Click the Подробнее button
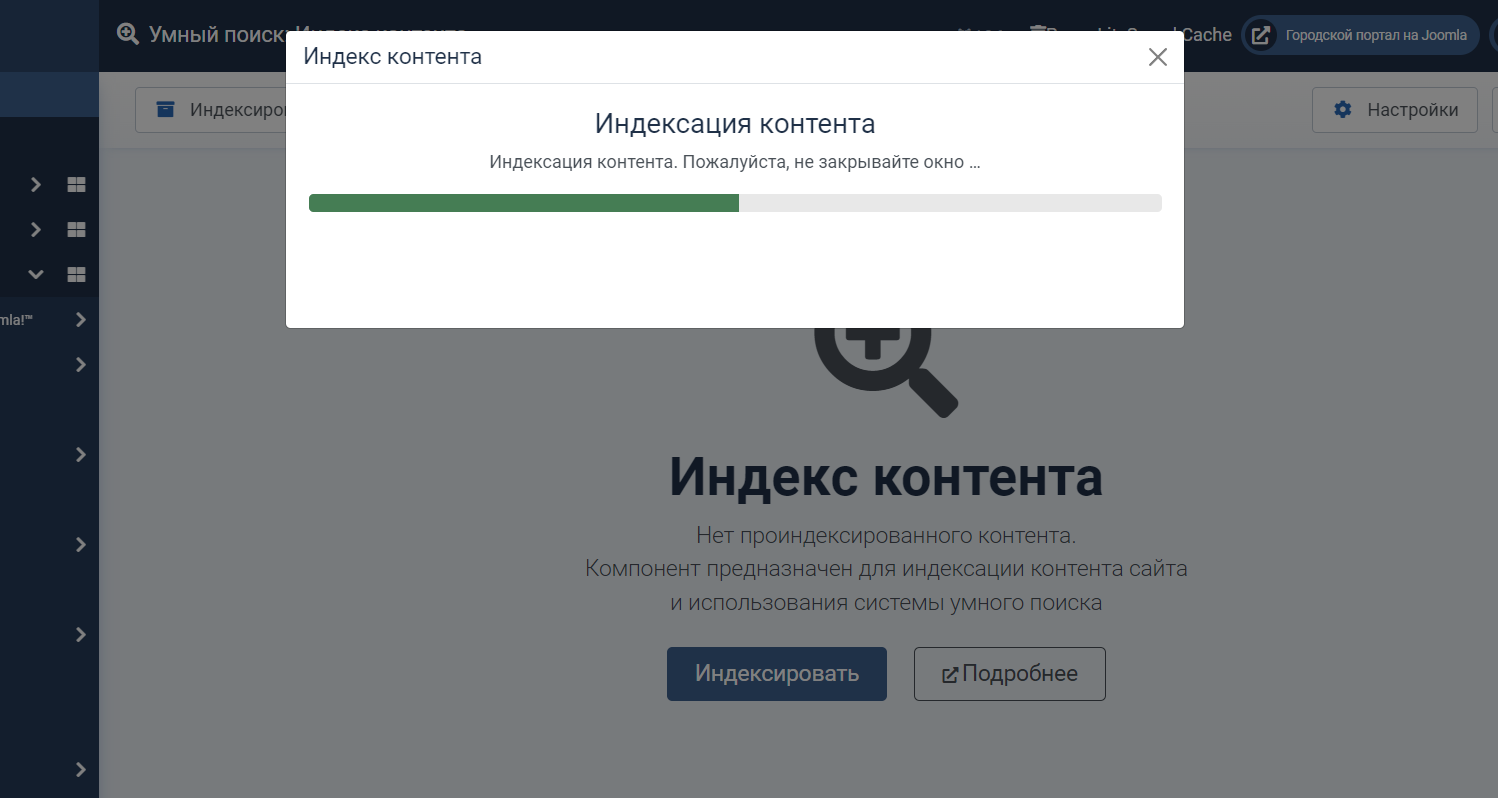 point(1009,674)
